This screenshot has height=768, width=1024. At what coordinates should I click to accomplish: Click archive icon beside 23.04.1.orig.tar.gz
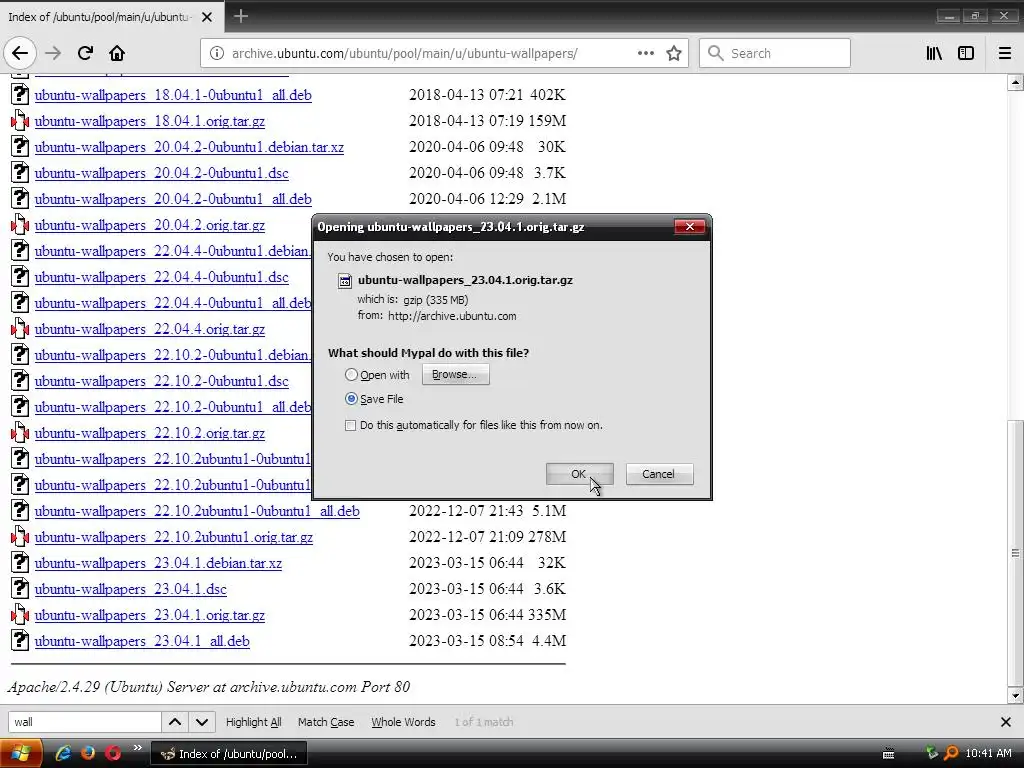(20, 615)
